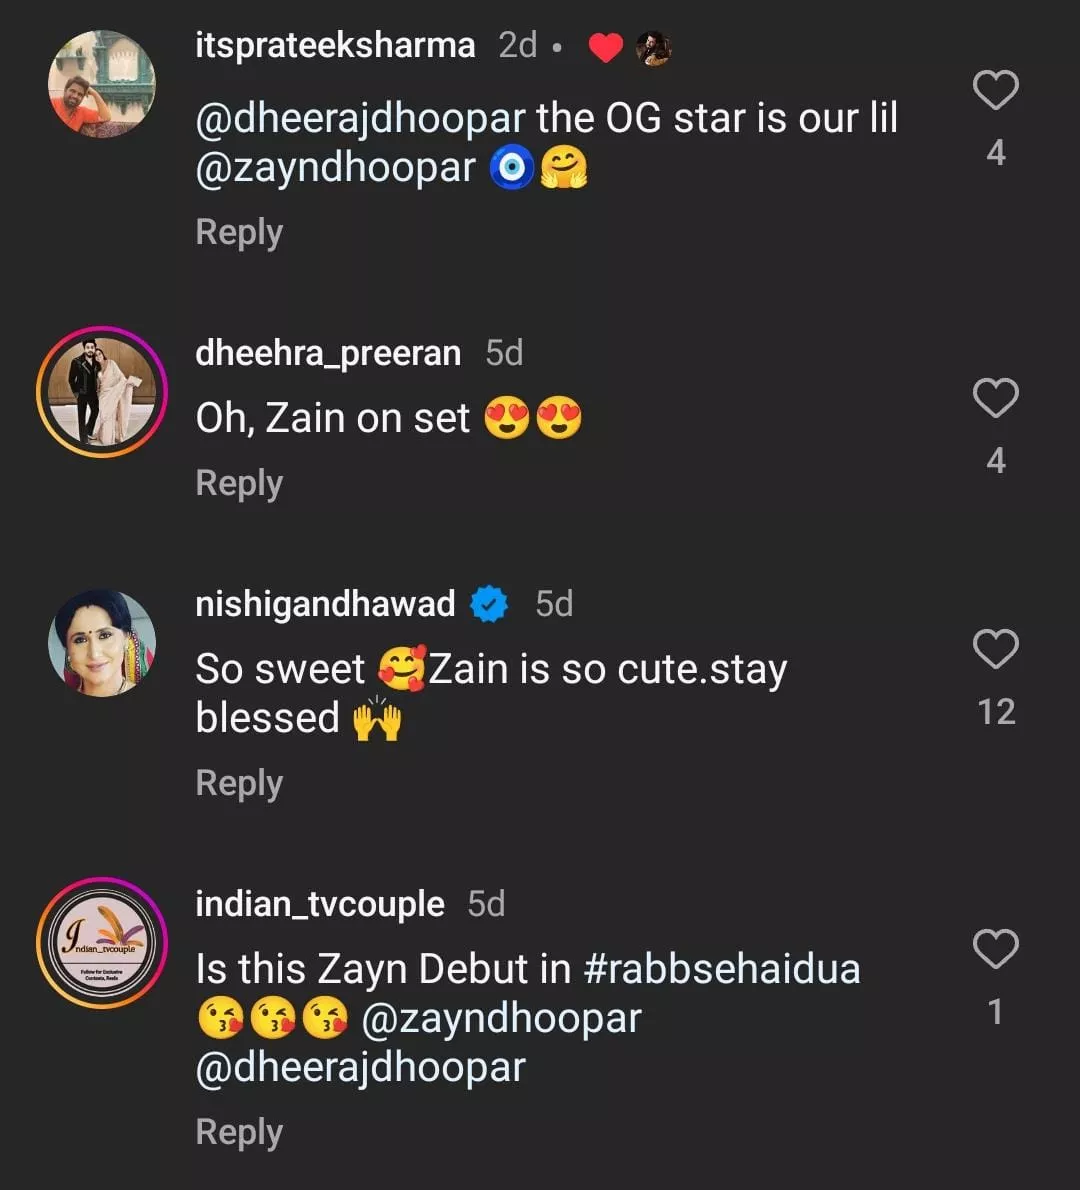This screenshot has height=1190, width=1080.
Task: Like dheehra_preeran's comment with the heart
Action: click(995, 399)
